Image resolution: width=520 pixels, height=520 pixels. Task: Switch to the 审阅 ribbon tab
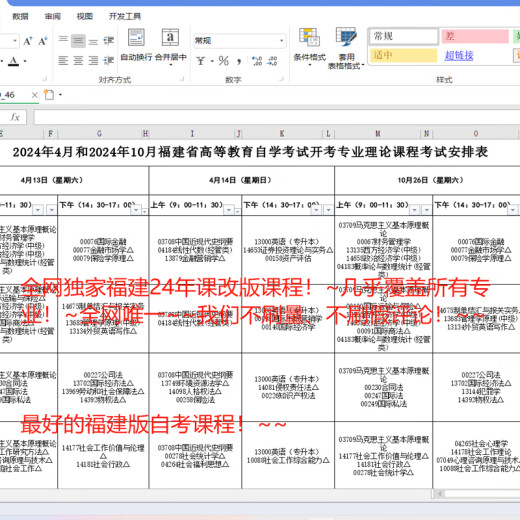pyautogui.click(x=53, y=16)
